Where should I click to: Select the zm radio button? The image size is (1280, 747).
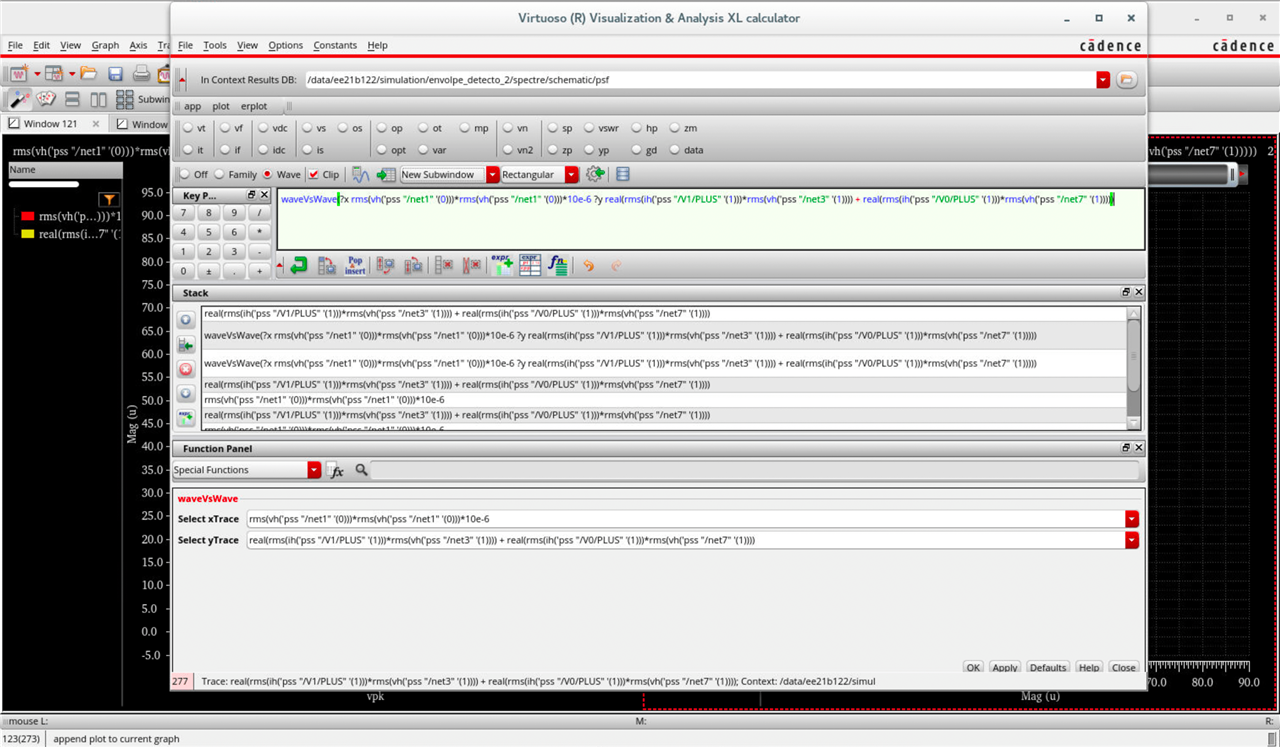pyautogui.click(x=674, y=128)
